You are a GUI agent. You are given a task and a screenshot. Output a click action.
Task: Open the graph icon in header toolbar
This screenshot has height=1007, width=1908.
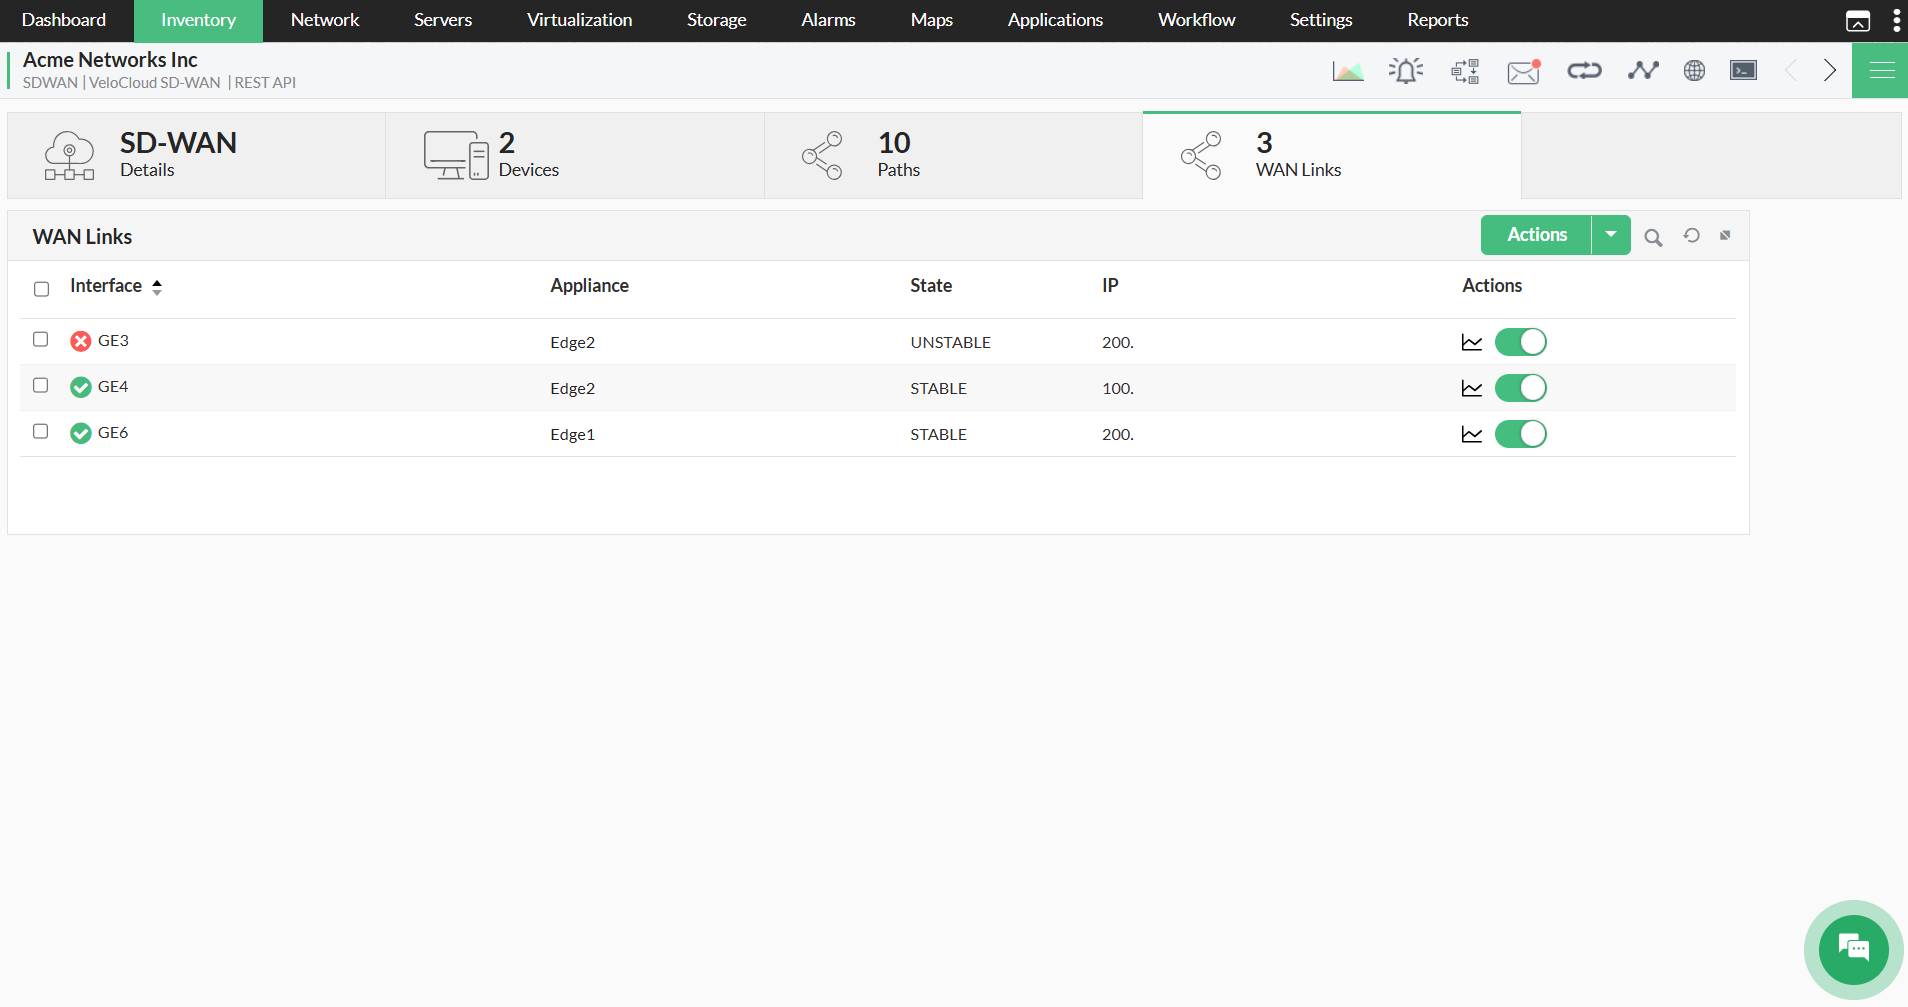(1348, 71)
